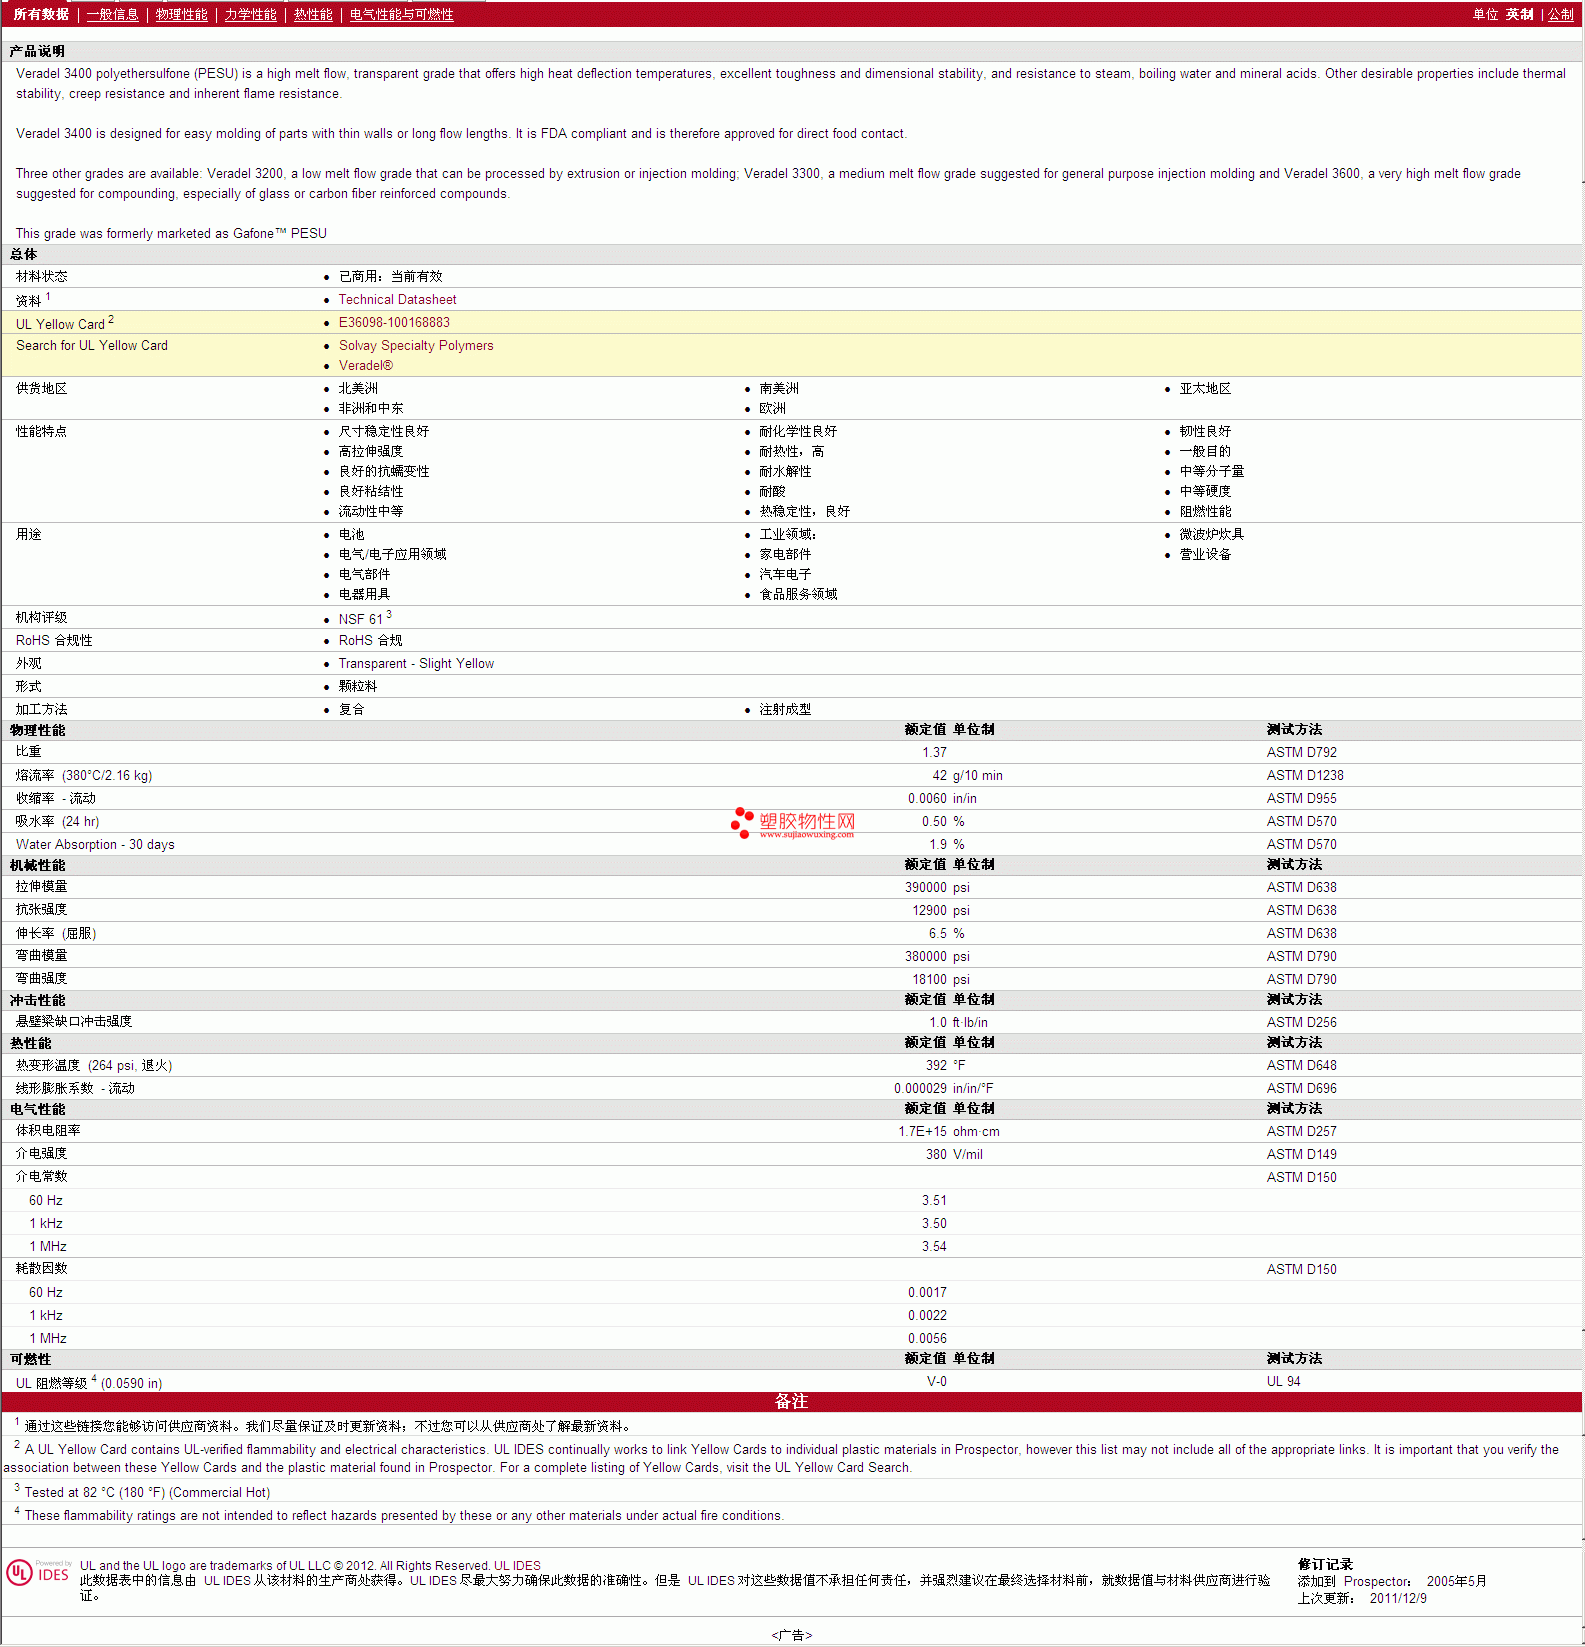1585x1647 pixels.
Task: Click the 介电强度 value 380 V/mil
Action: (954, 1154)
